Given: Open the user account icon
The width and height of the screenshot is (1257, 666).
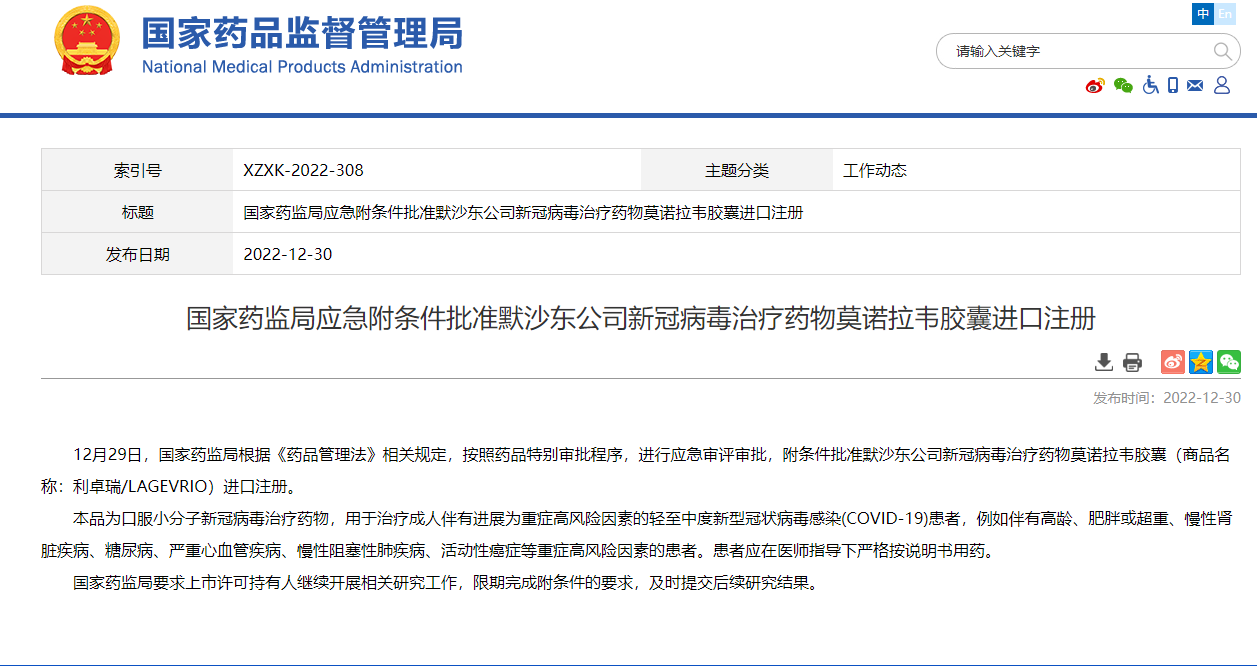Looking at the screenshot, I should [1221, 86].
